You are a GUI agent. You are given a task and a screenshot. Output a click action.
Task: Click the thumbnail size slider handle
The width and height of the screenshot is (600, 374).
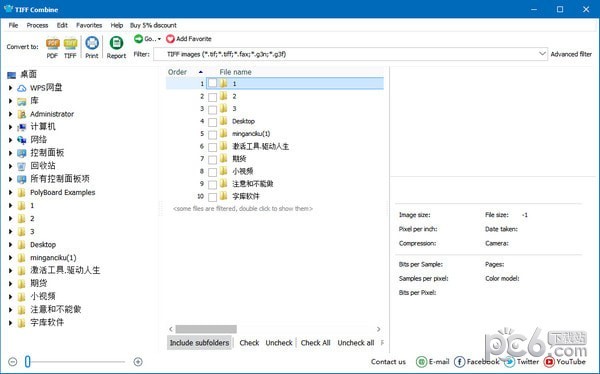pos(28,361)
